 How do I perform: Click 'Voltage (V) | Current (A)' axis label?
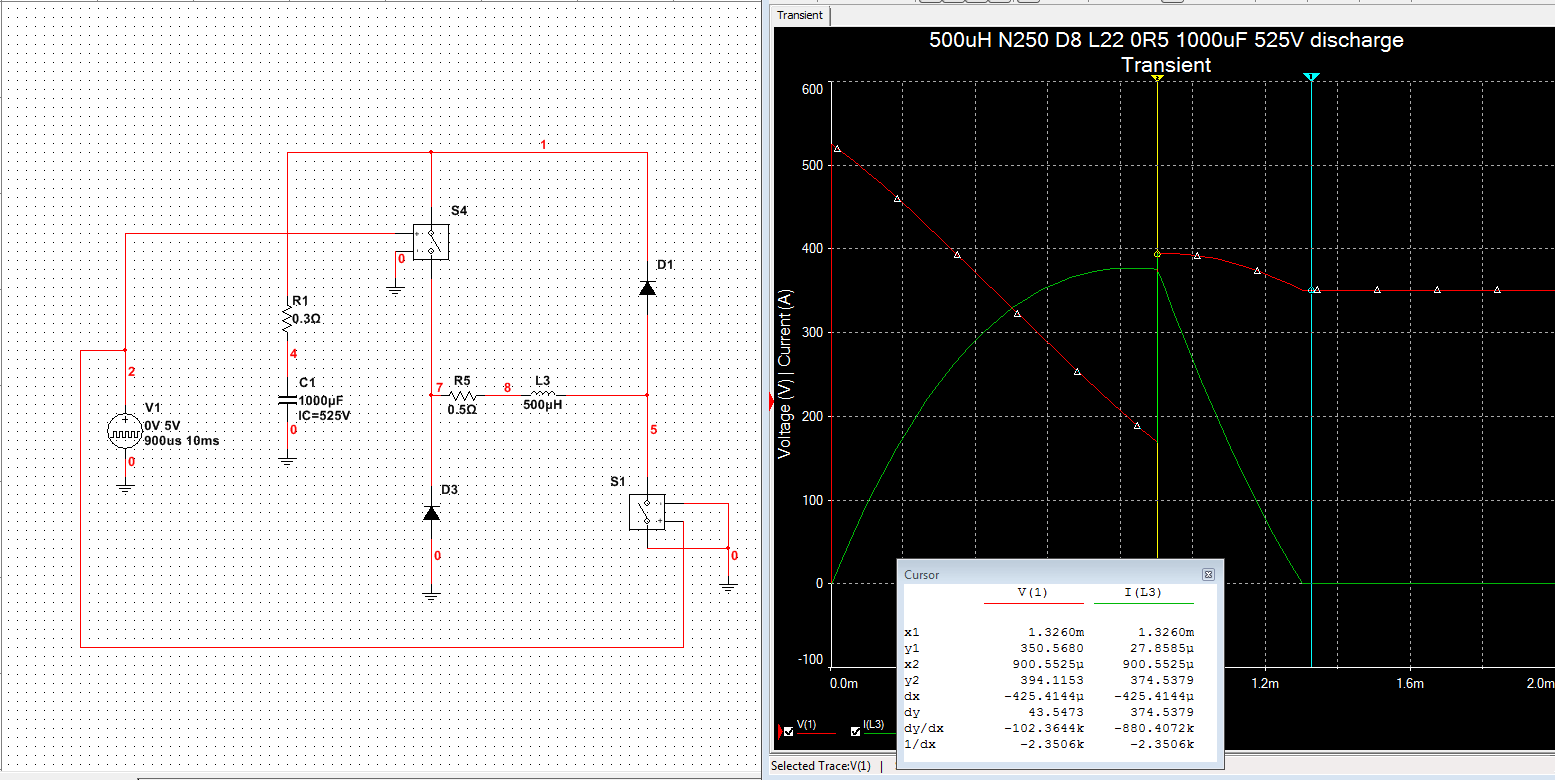click(x=785, y=375)
